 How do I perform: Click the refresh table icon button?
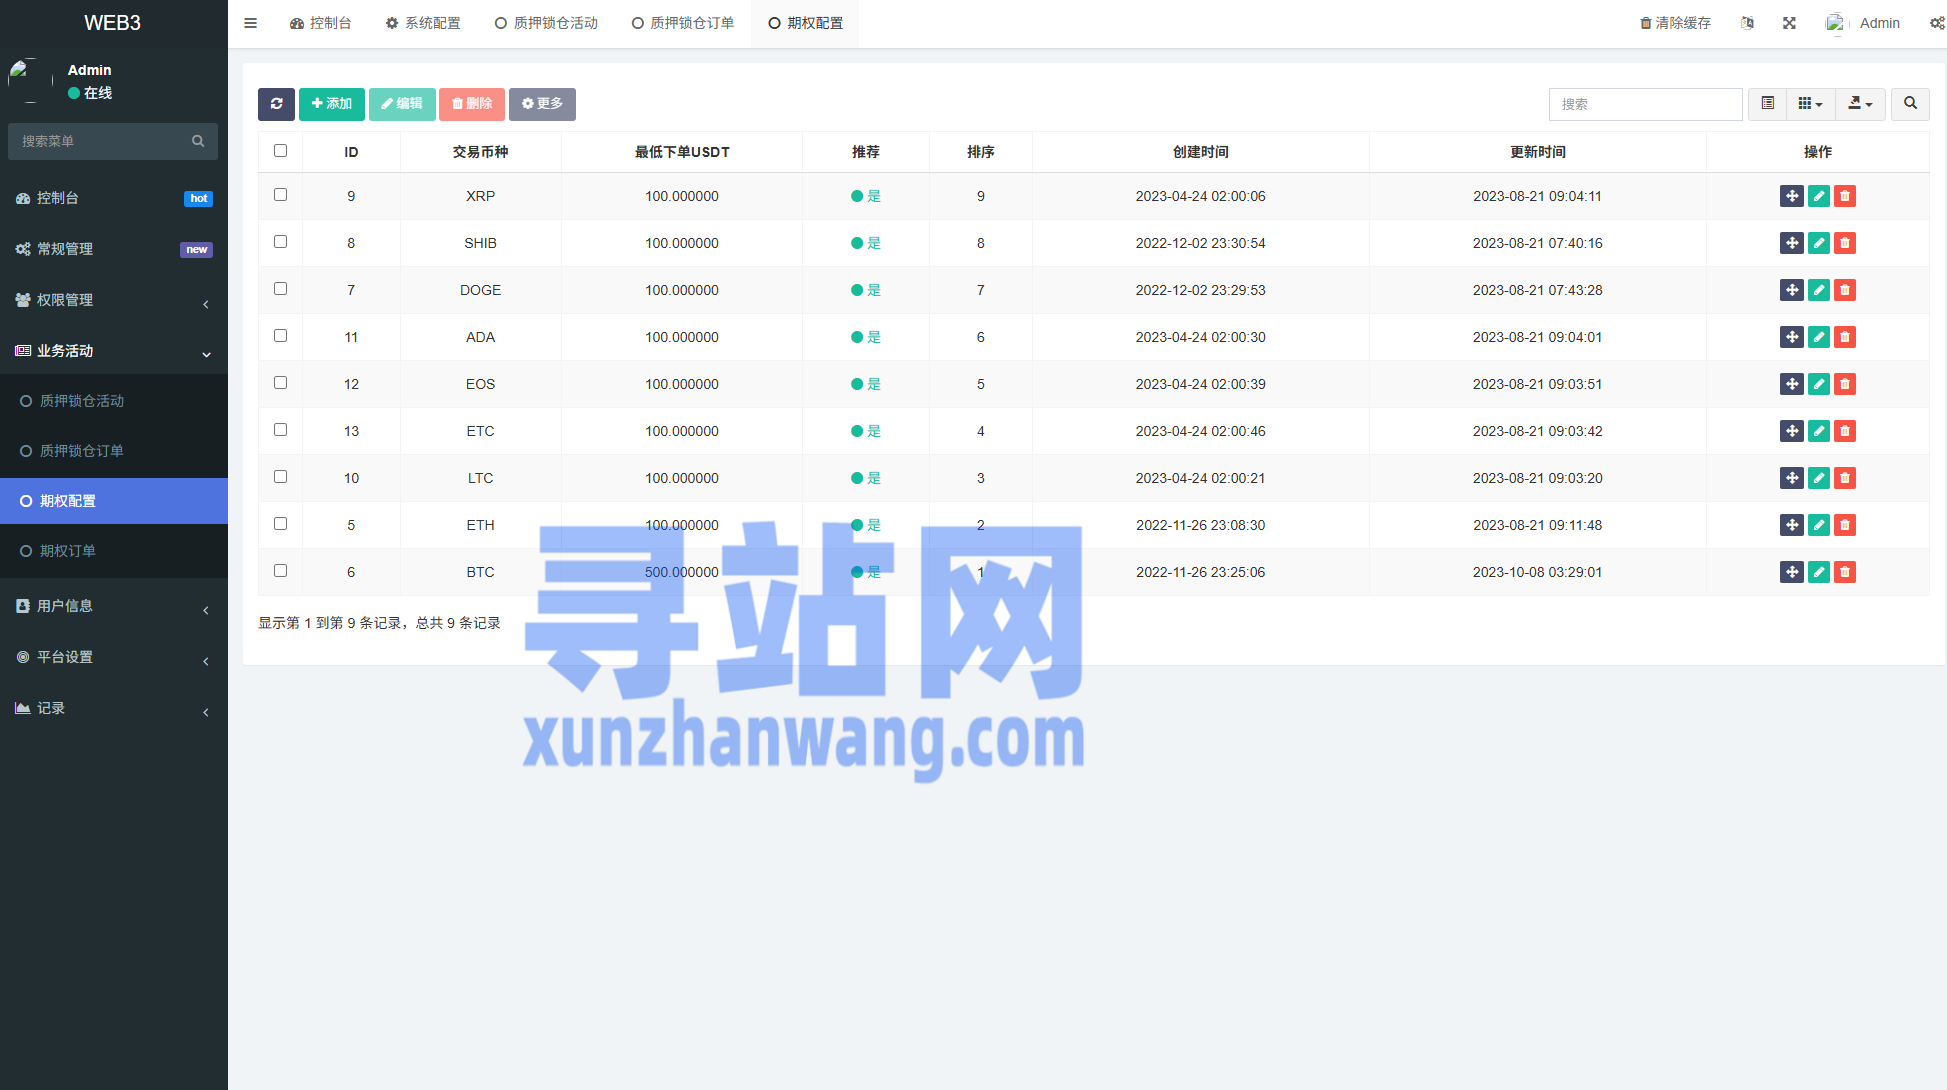click(276, 104)
